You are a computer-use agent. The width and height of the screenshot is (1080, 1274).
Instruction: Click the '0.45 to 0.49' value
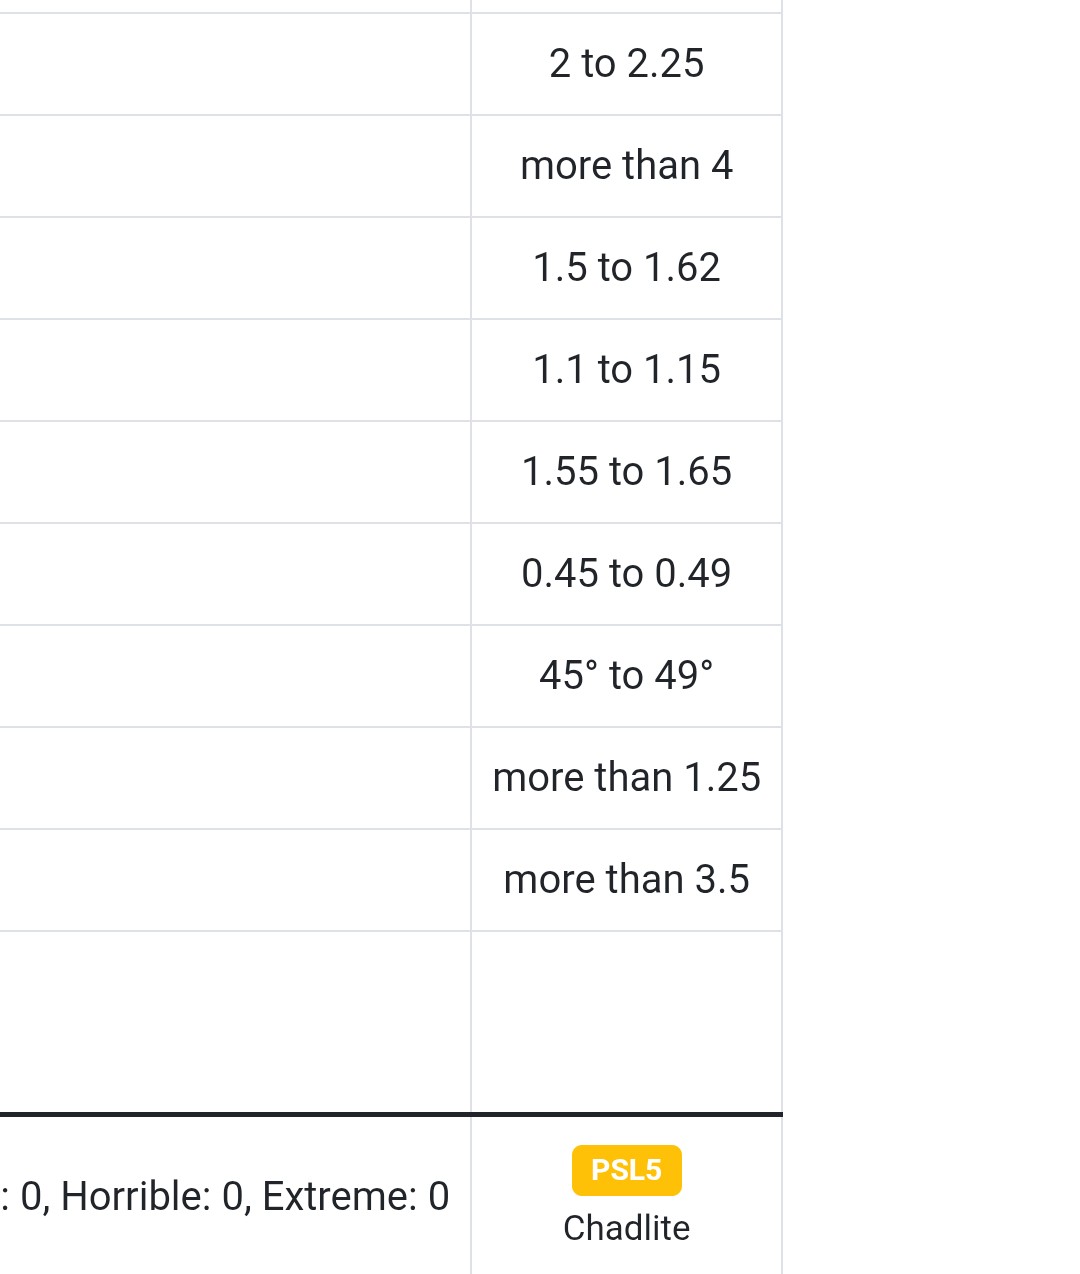[626, 574]
